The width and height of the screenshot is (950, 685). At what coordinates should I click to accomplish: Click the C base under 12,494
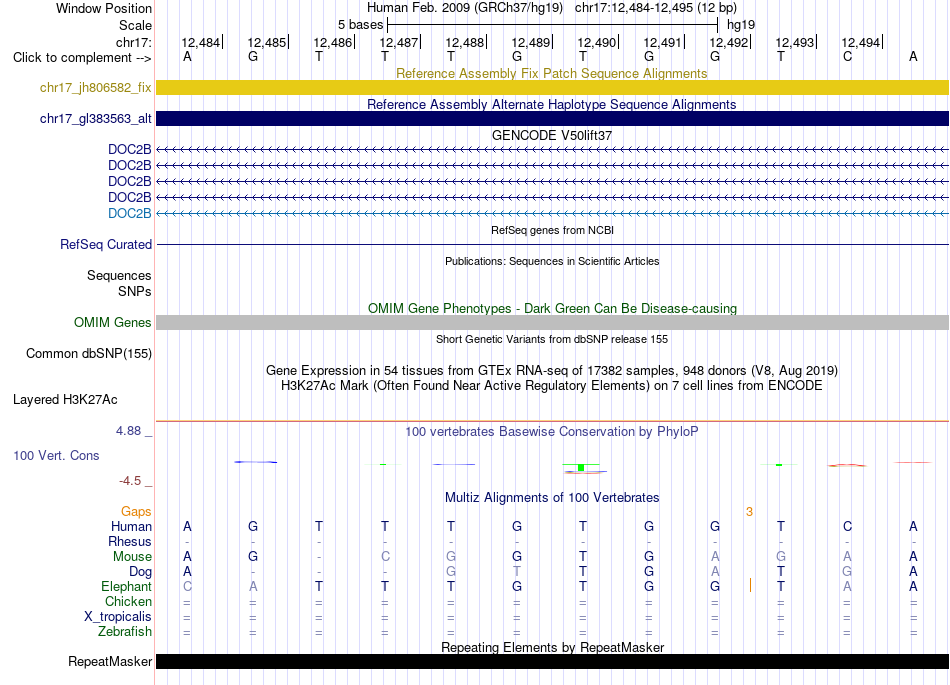pos(847,56)
